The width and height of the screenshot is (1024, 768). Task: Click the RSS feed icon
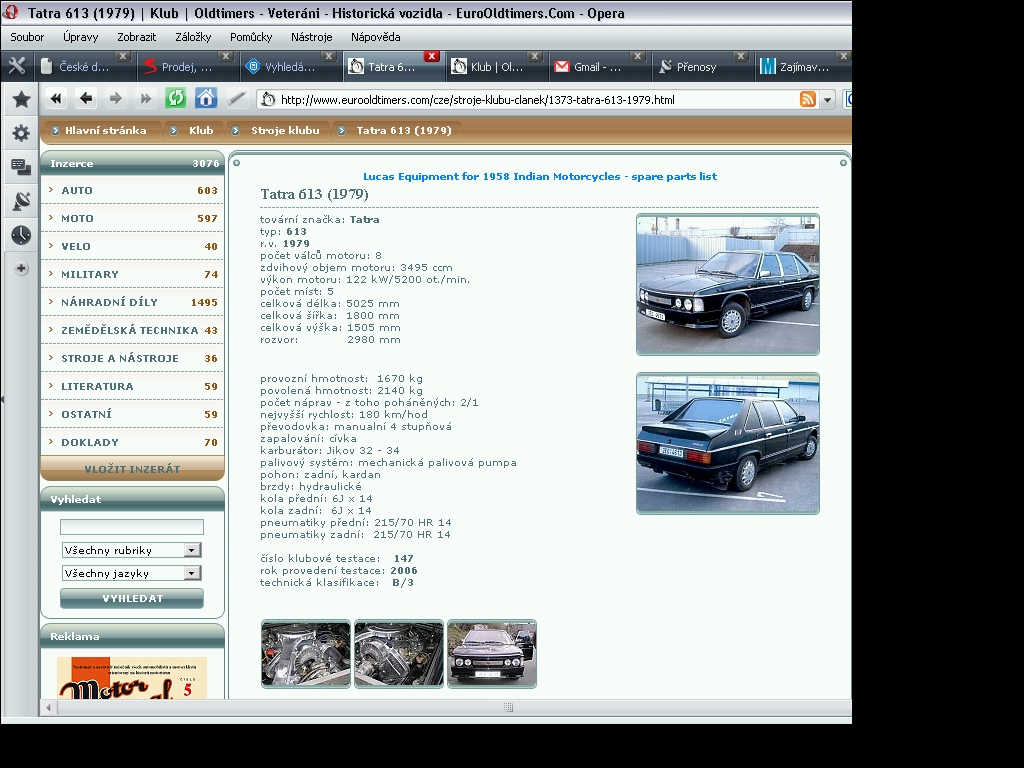point(807,99)
